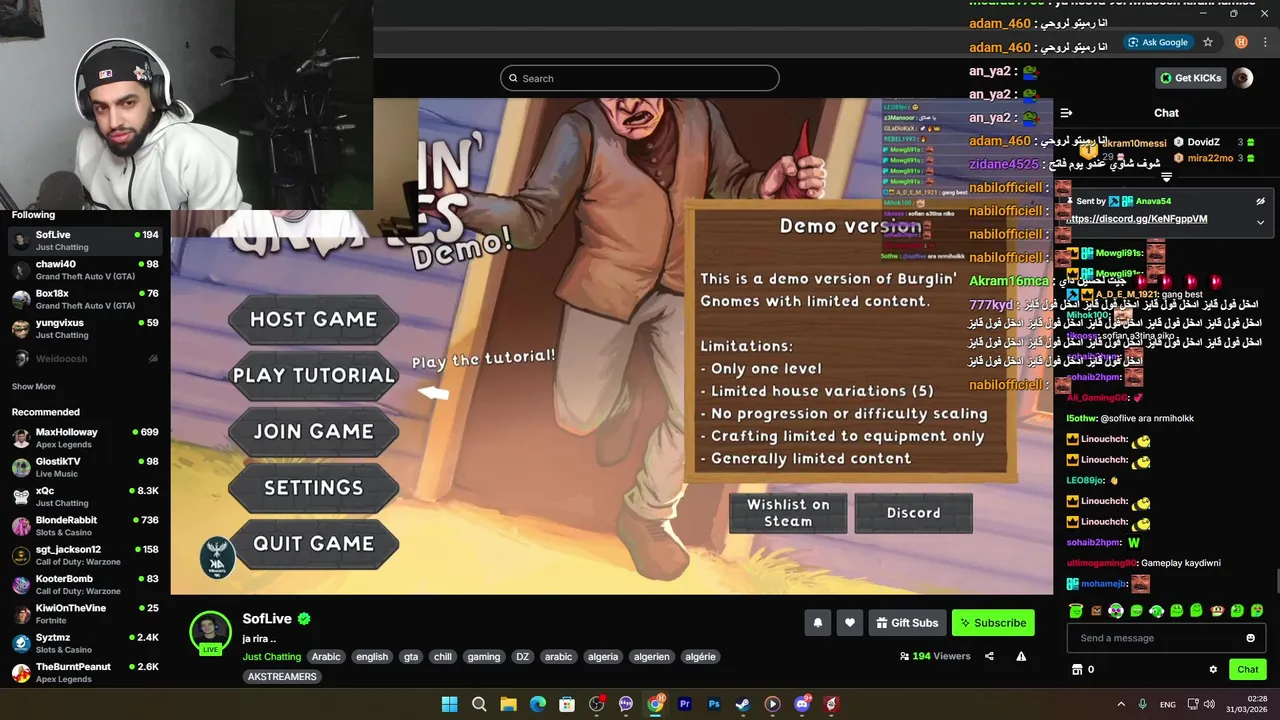The height and width of the screenshot is (720, 1280).
Task: Open MaxHolloway recommended channel
Action: tap(85, 438)
